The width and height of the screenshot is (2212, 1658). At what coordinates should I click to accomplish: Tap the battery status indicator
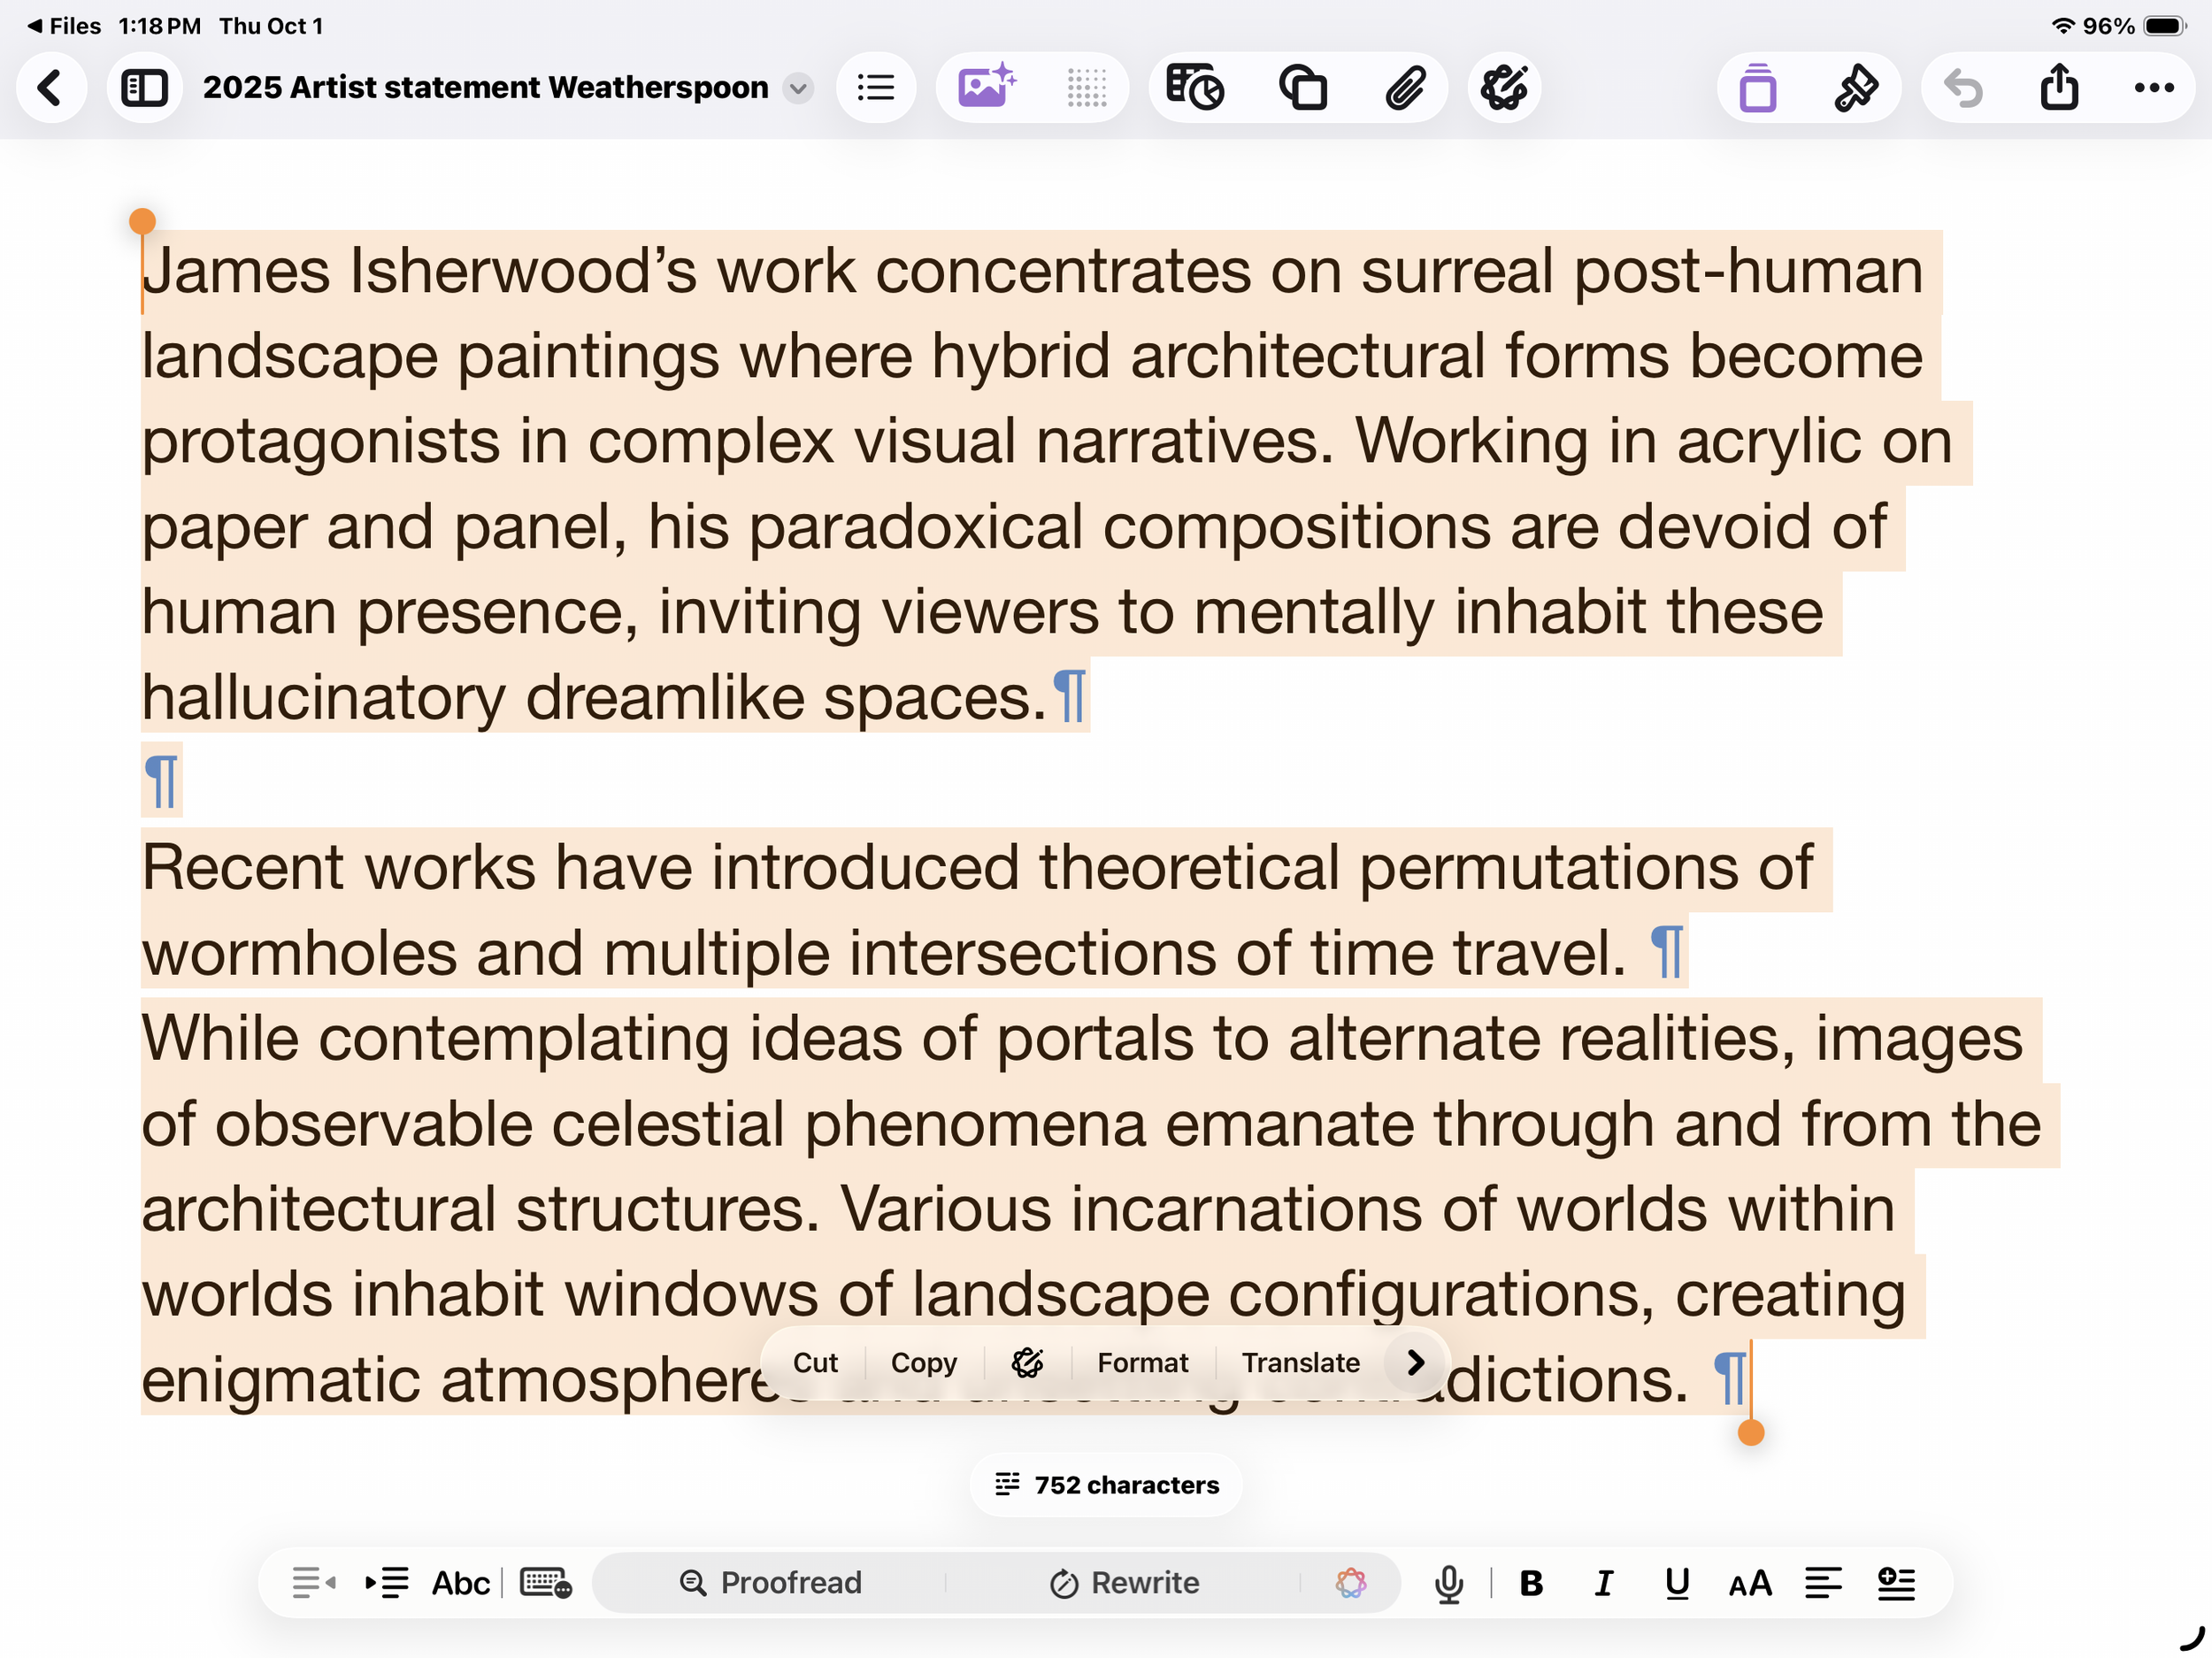2165,26
